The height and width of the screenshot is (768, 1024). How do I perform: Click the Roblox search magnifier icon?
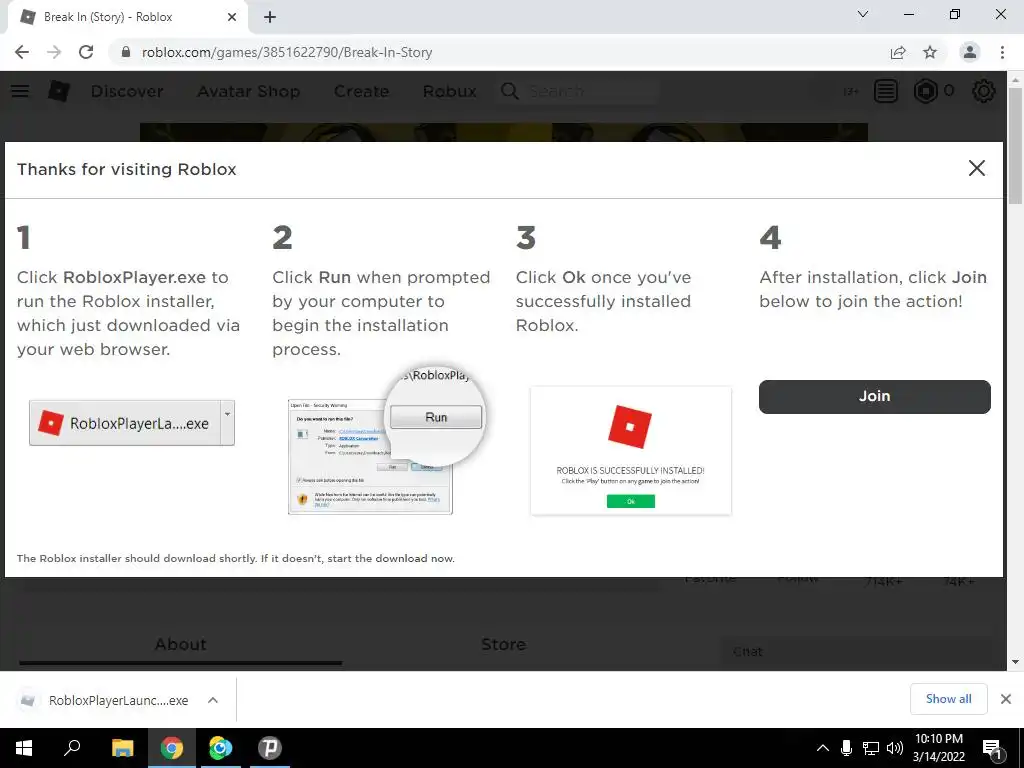510,91
